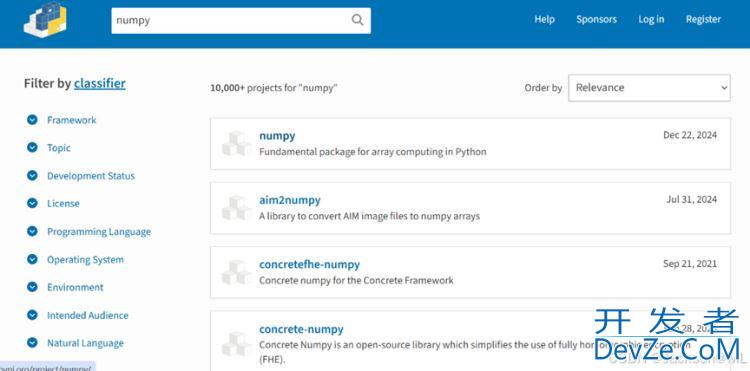
Task: Expand the Programming Language filter chevron
Action: tap(32, 231)
